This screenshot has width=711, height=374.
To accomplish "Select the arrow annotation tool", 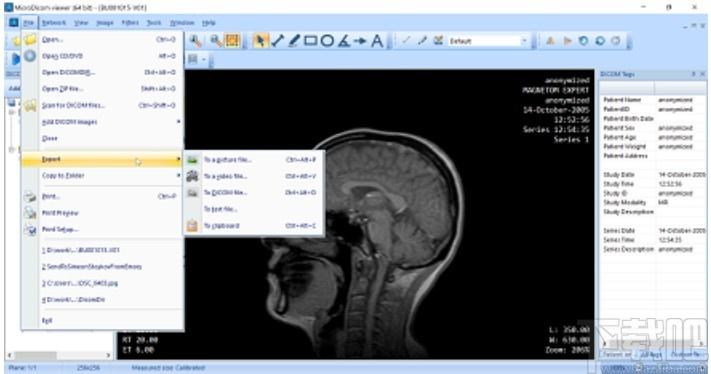I will (360, 41).
